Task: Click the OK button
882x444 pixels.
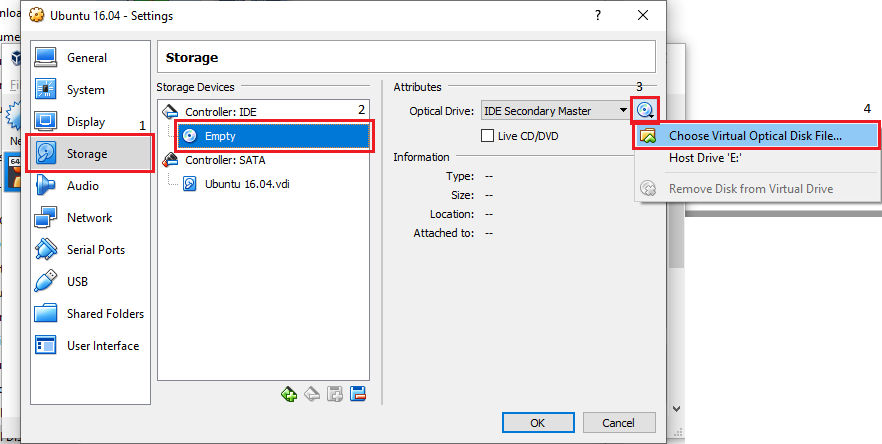Action: point(538,423)
